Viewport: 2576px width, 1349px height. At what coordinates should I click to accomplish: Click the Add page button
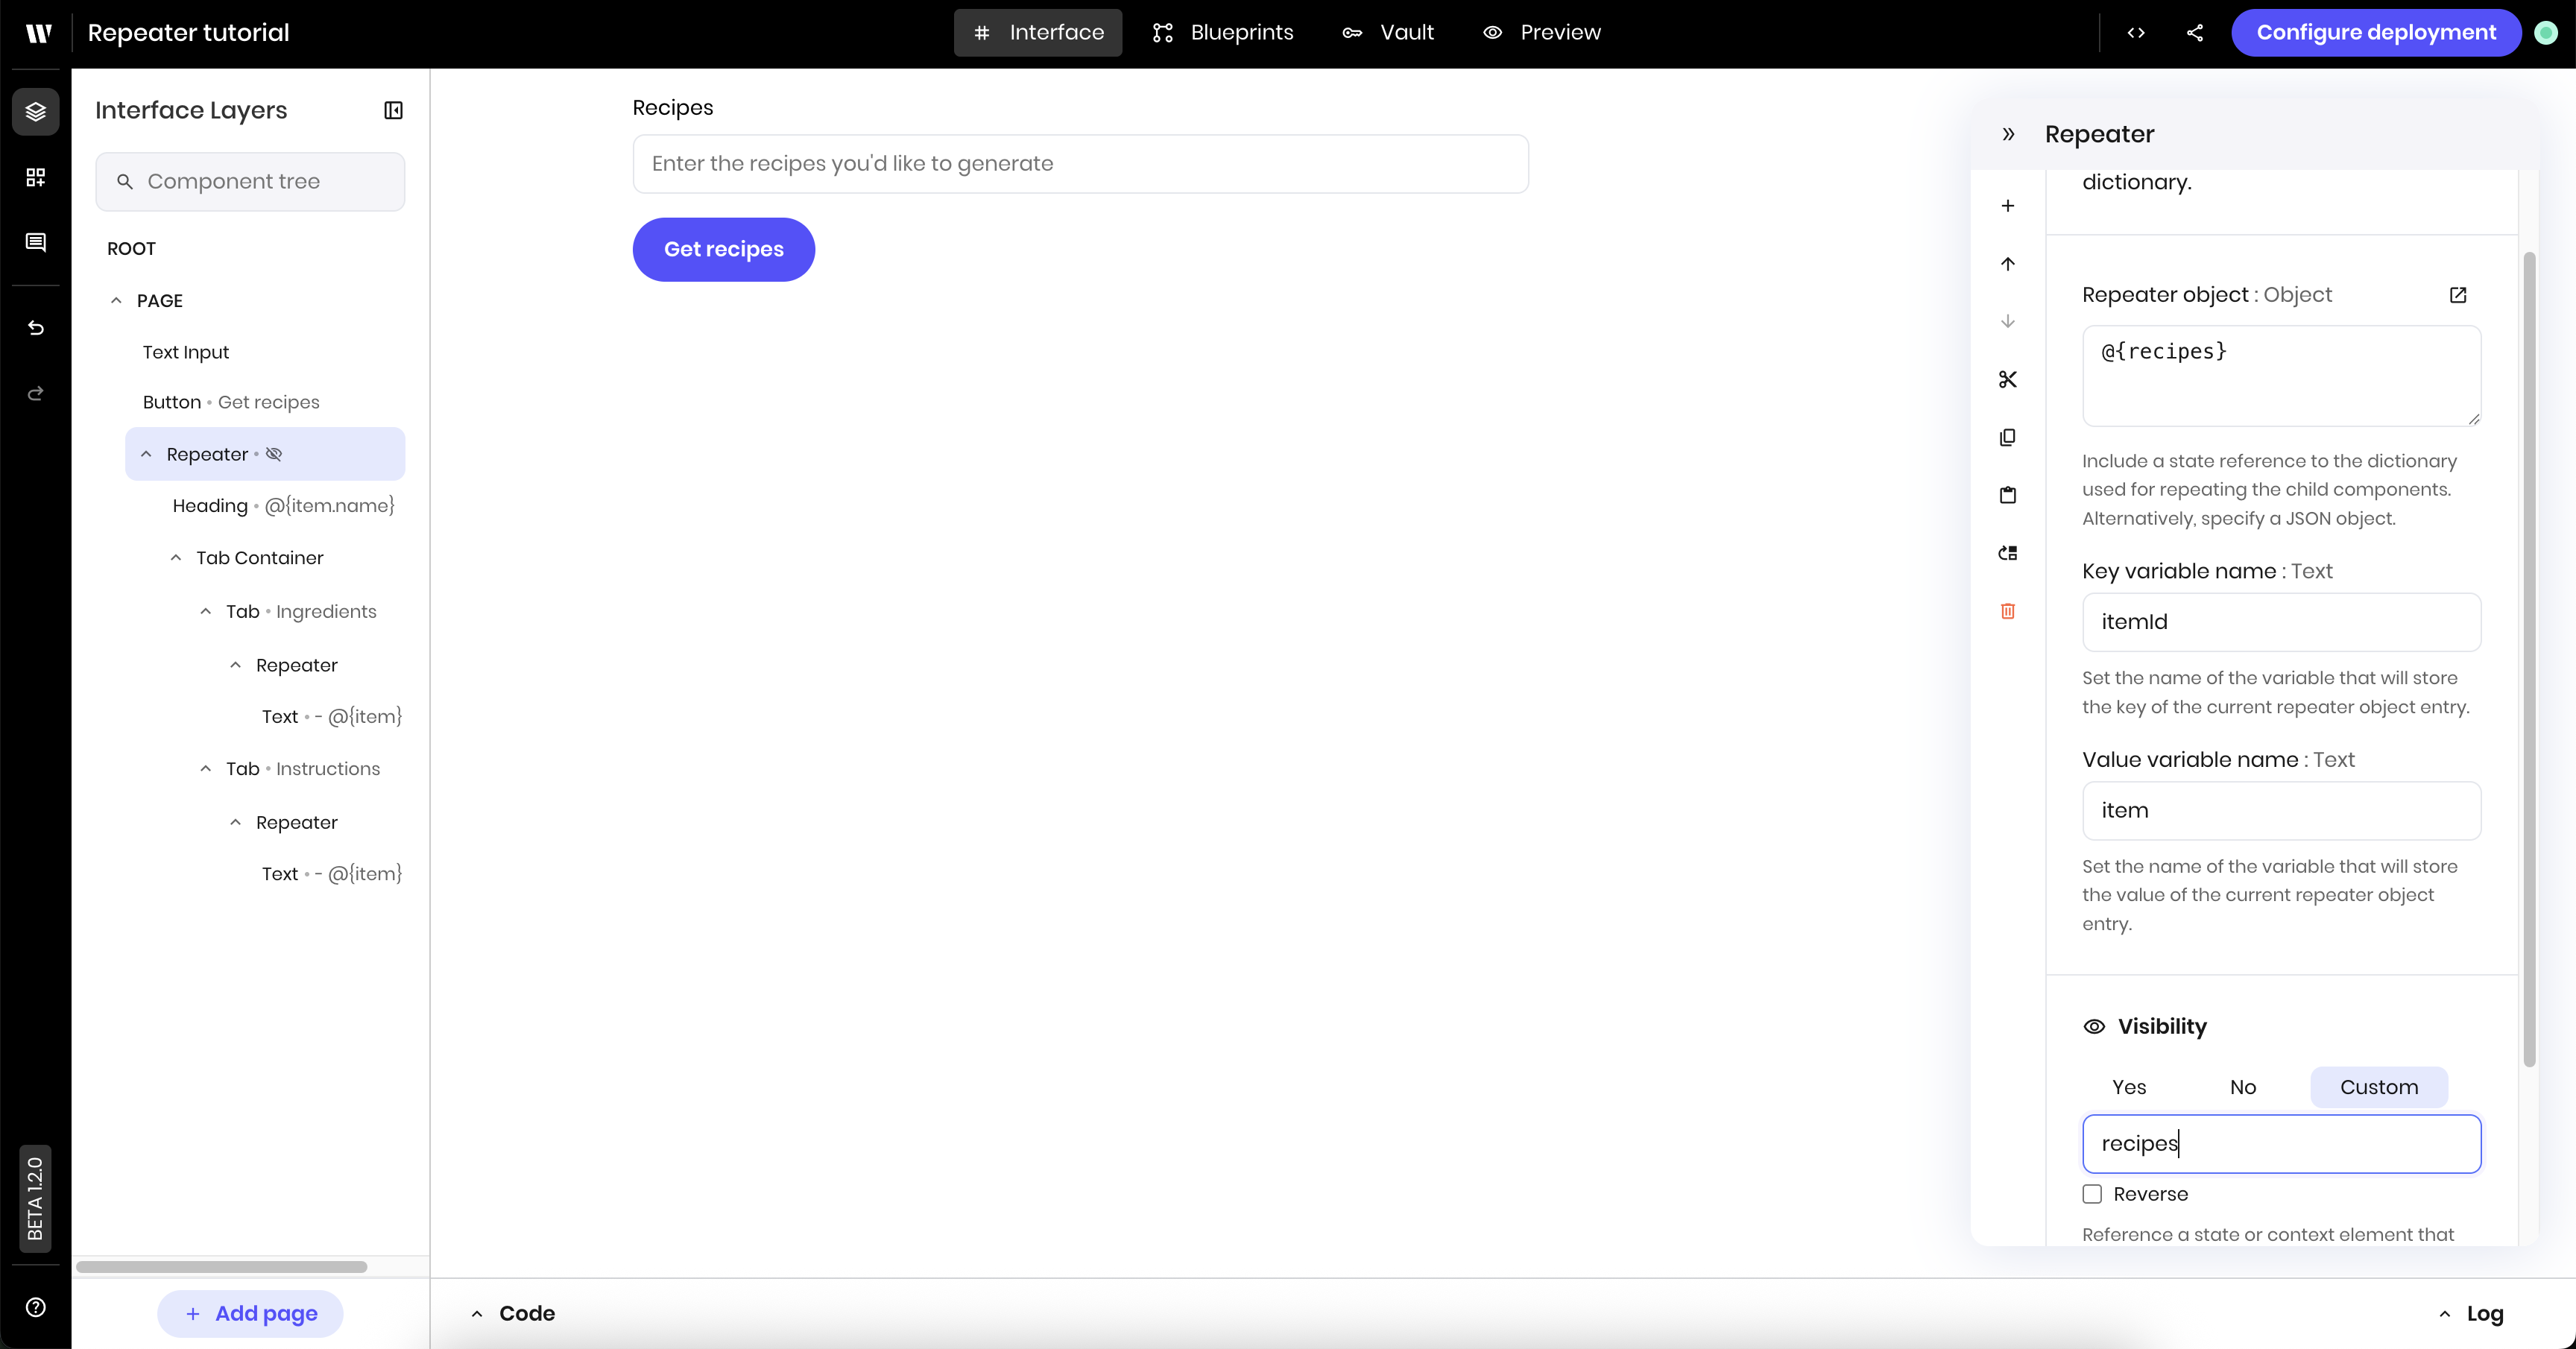click(x=251, y=1313)
